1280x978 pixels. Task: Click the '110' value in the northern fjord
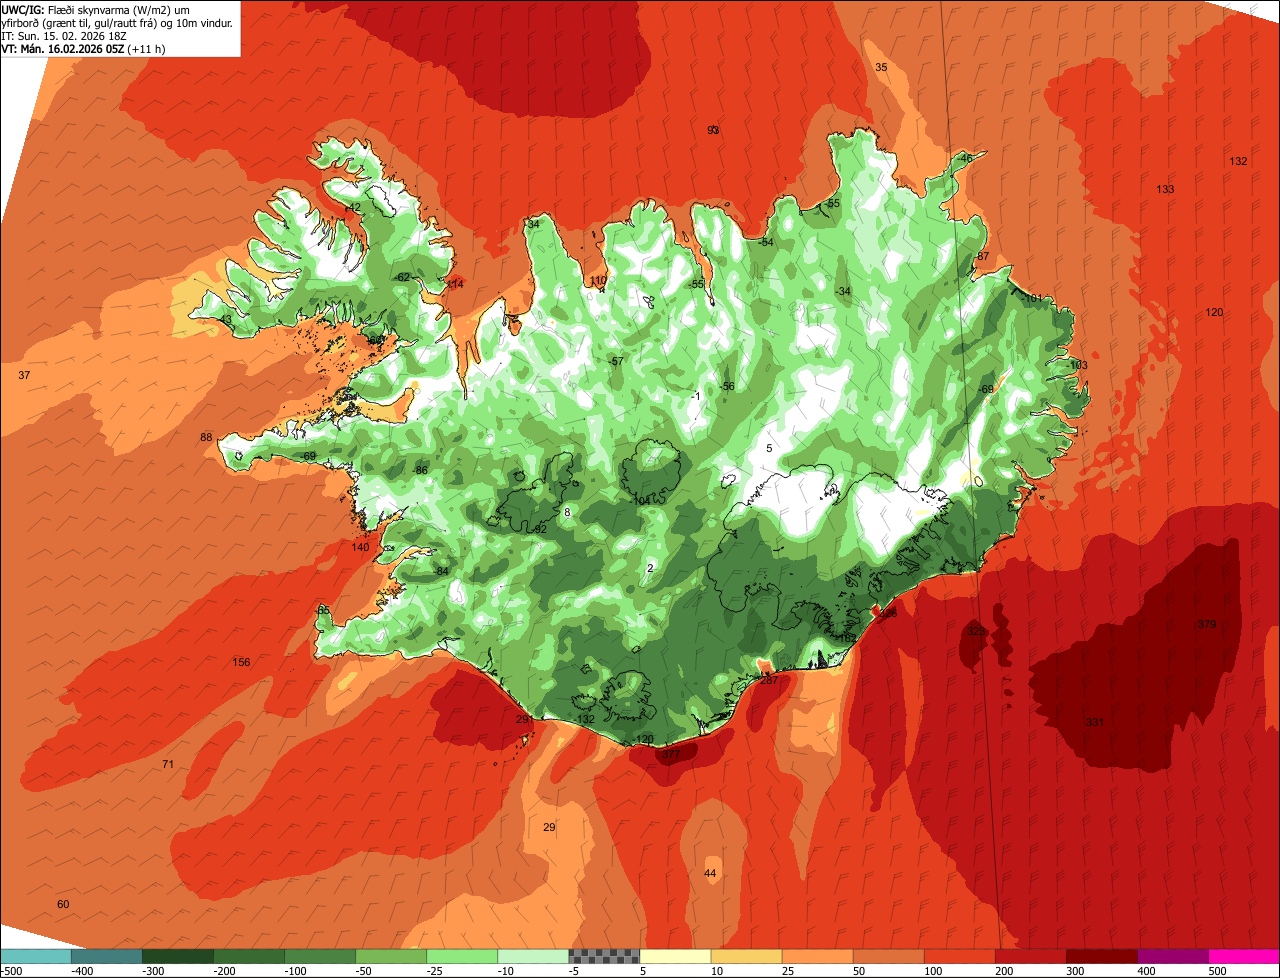(598, 280)
